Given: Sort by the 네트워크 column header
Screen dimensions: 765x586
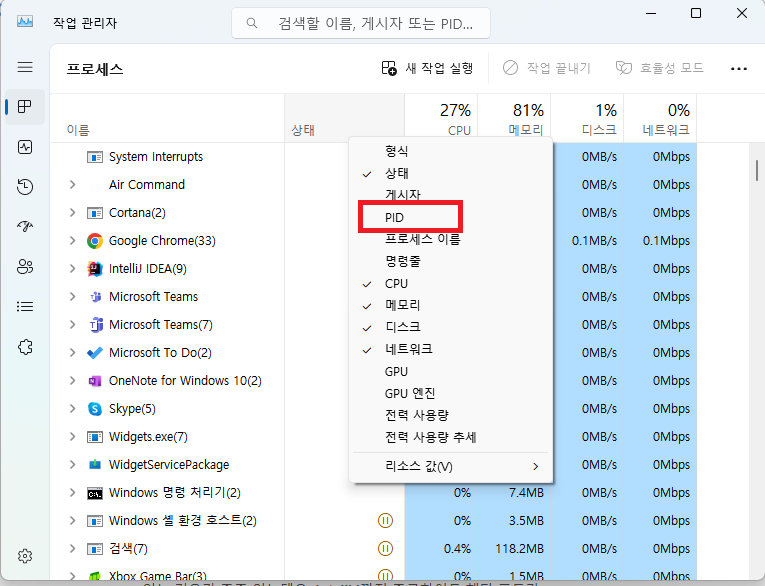Looking at the screenshot, I should [x=660, y=119].
